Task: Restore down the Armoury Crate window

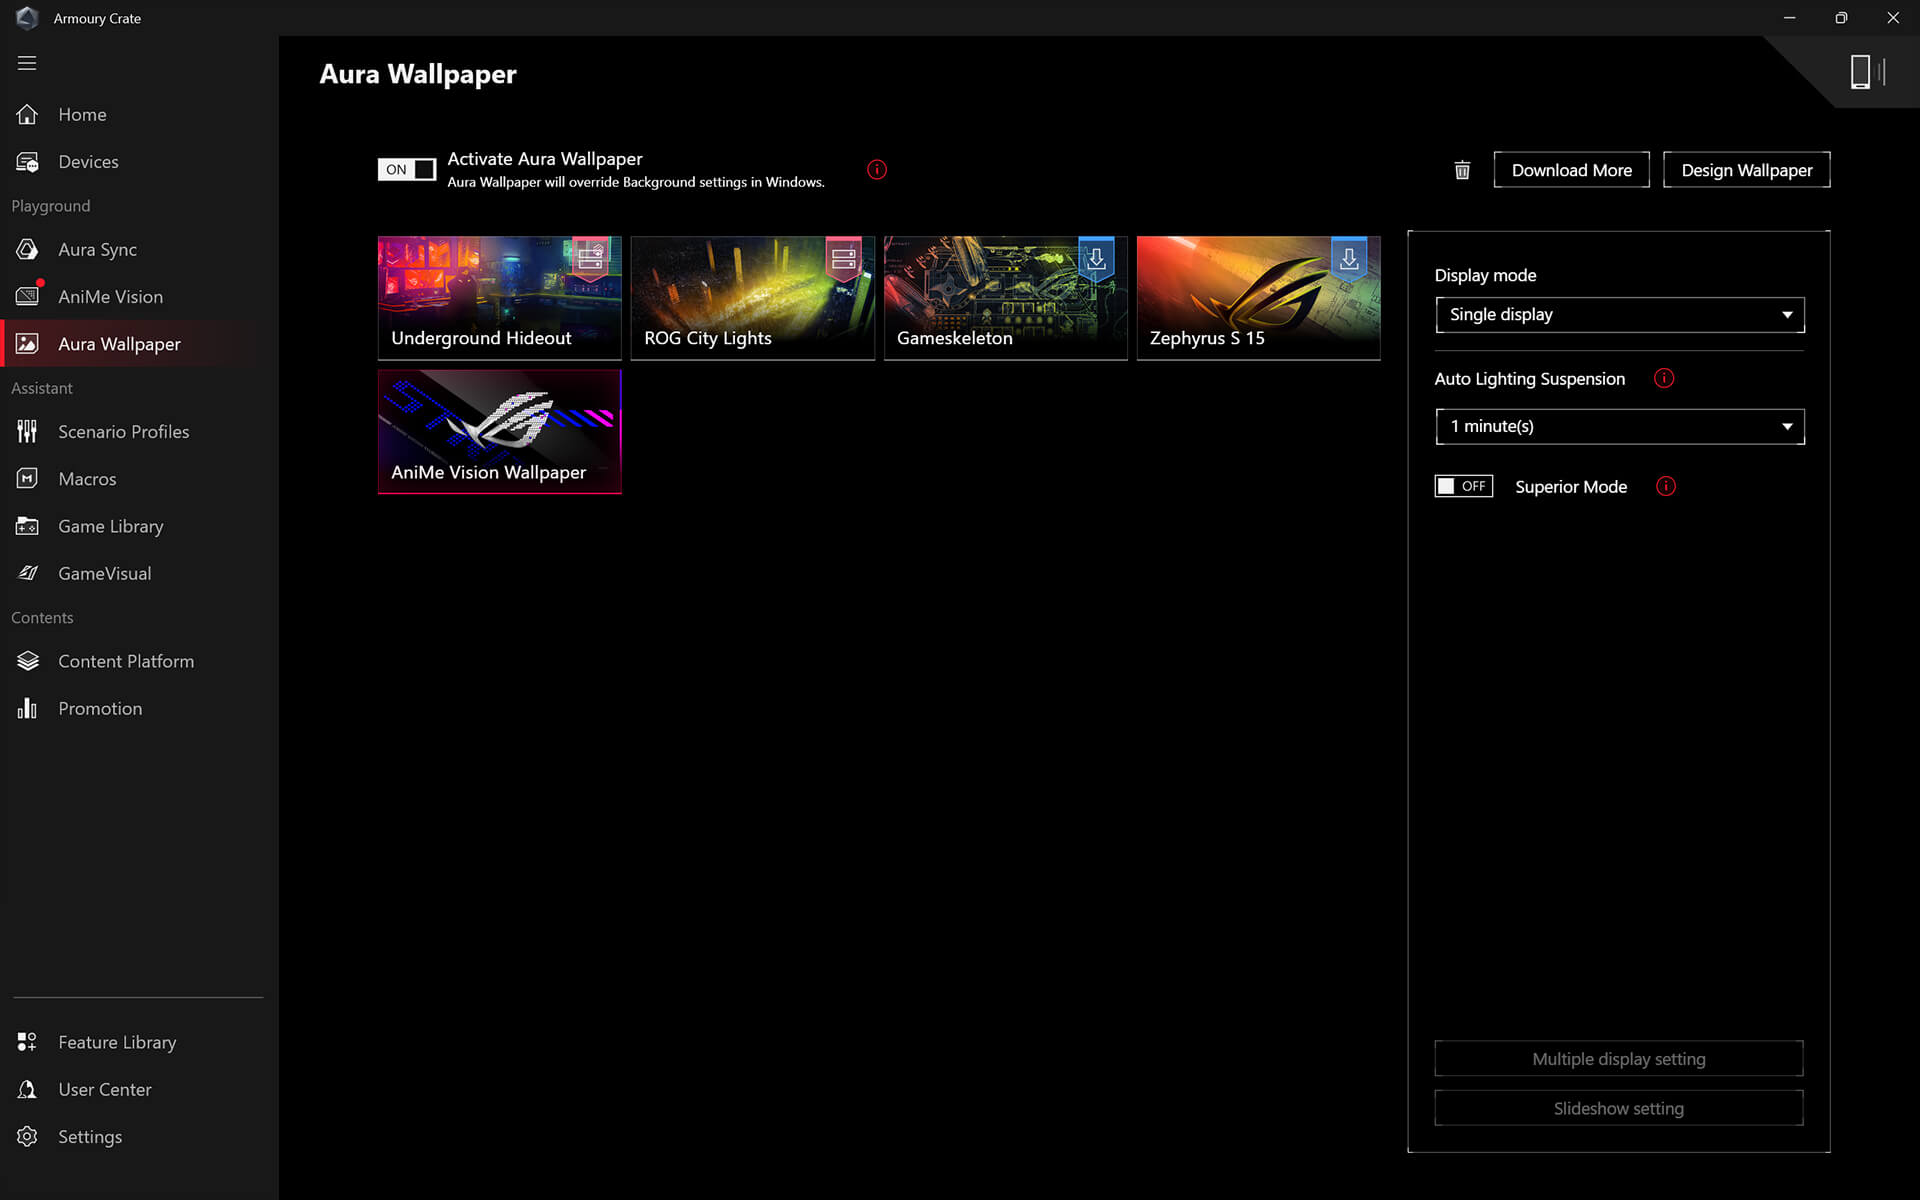Action: pos(1841,18)
